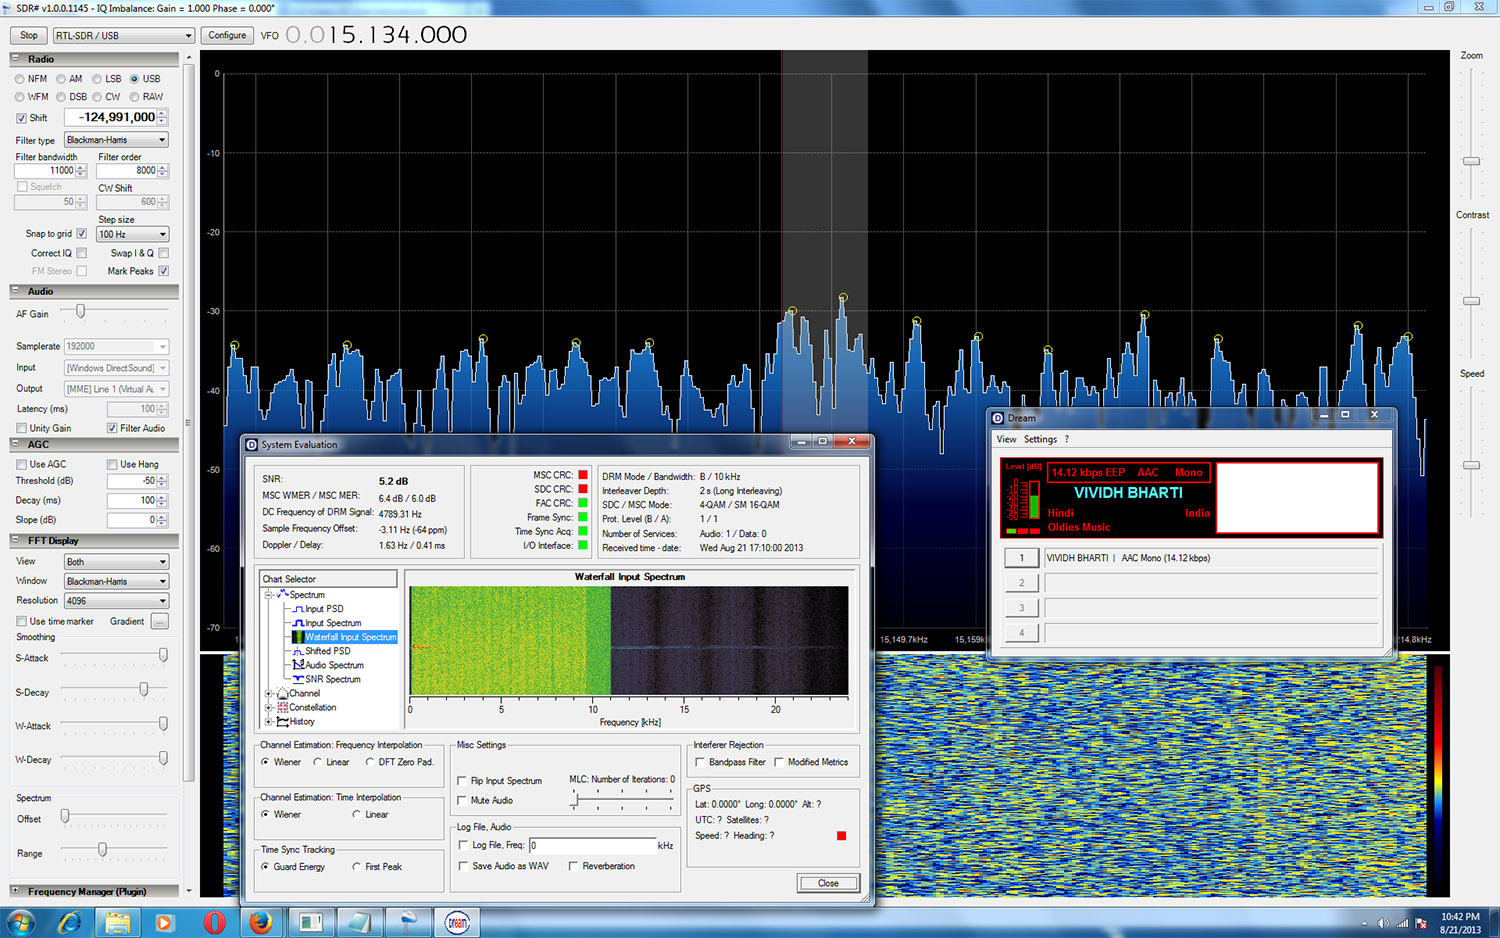Image resolution: width=1500 pixels, height=938 pixels.
Task: Open the Step size dropdown
Action: click(x=132, y=234)
